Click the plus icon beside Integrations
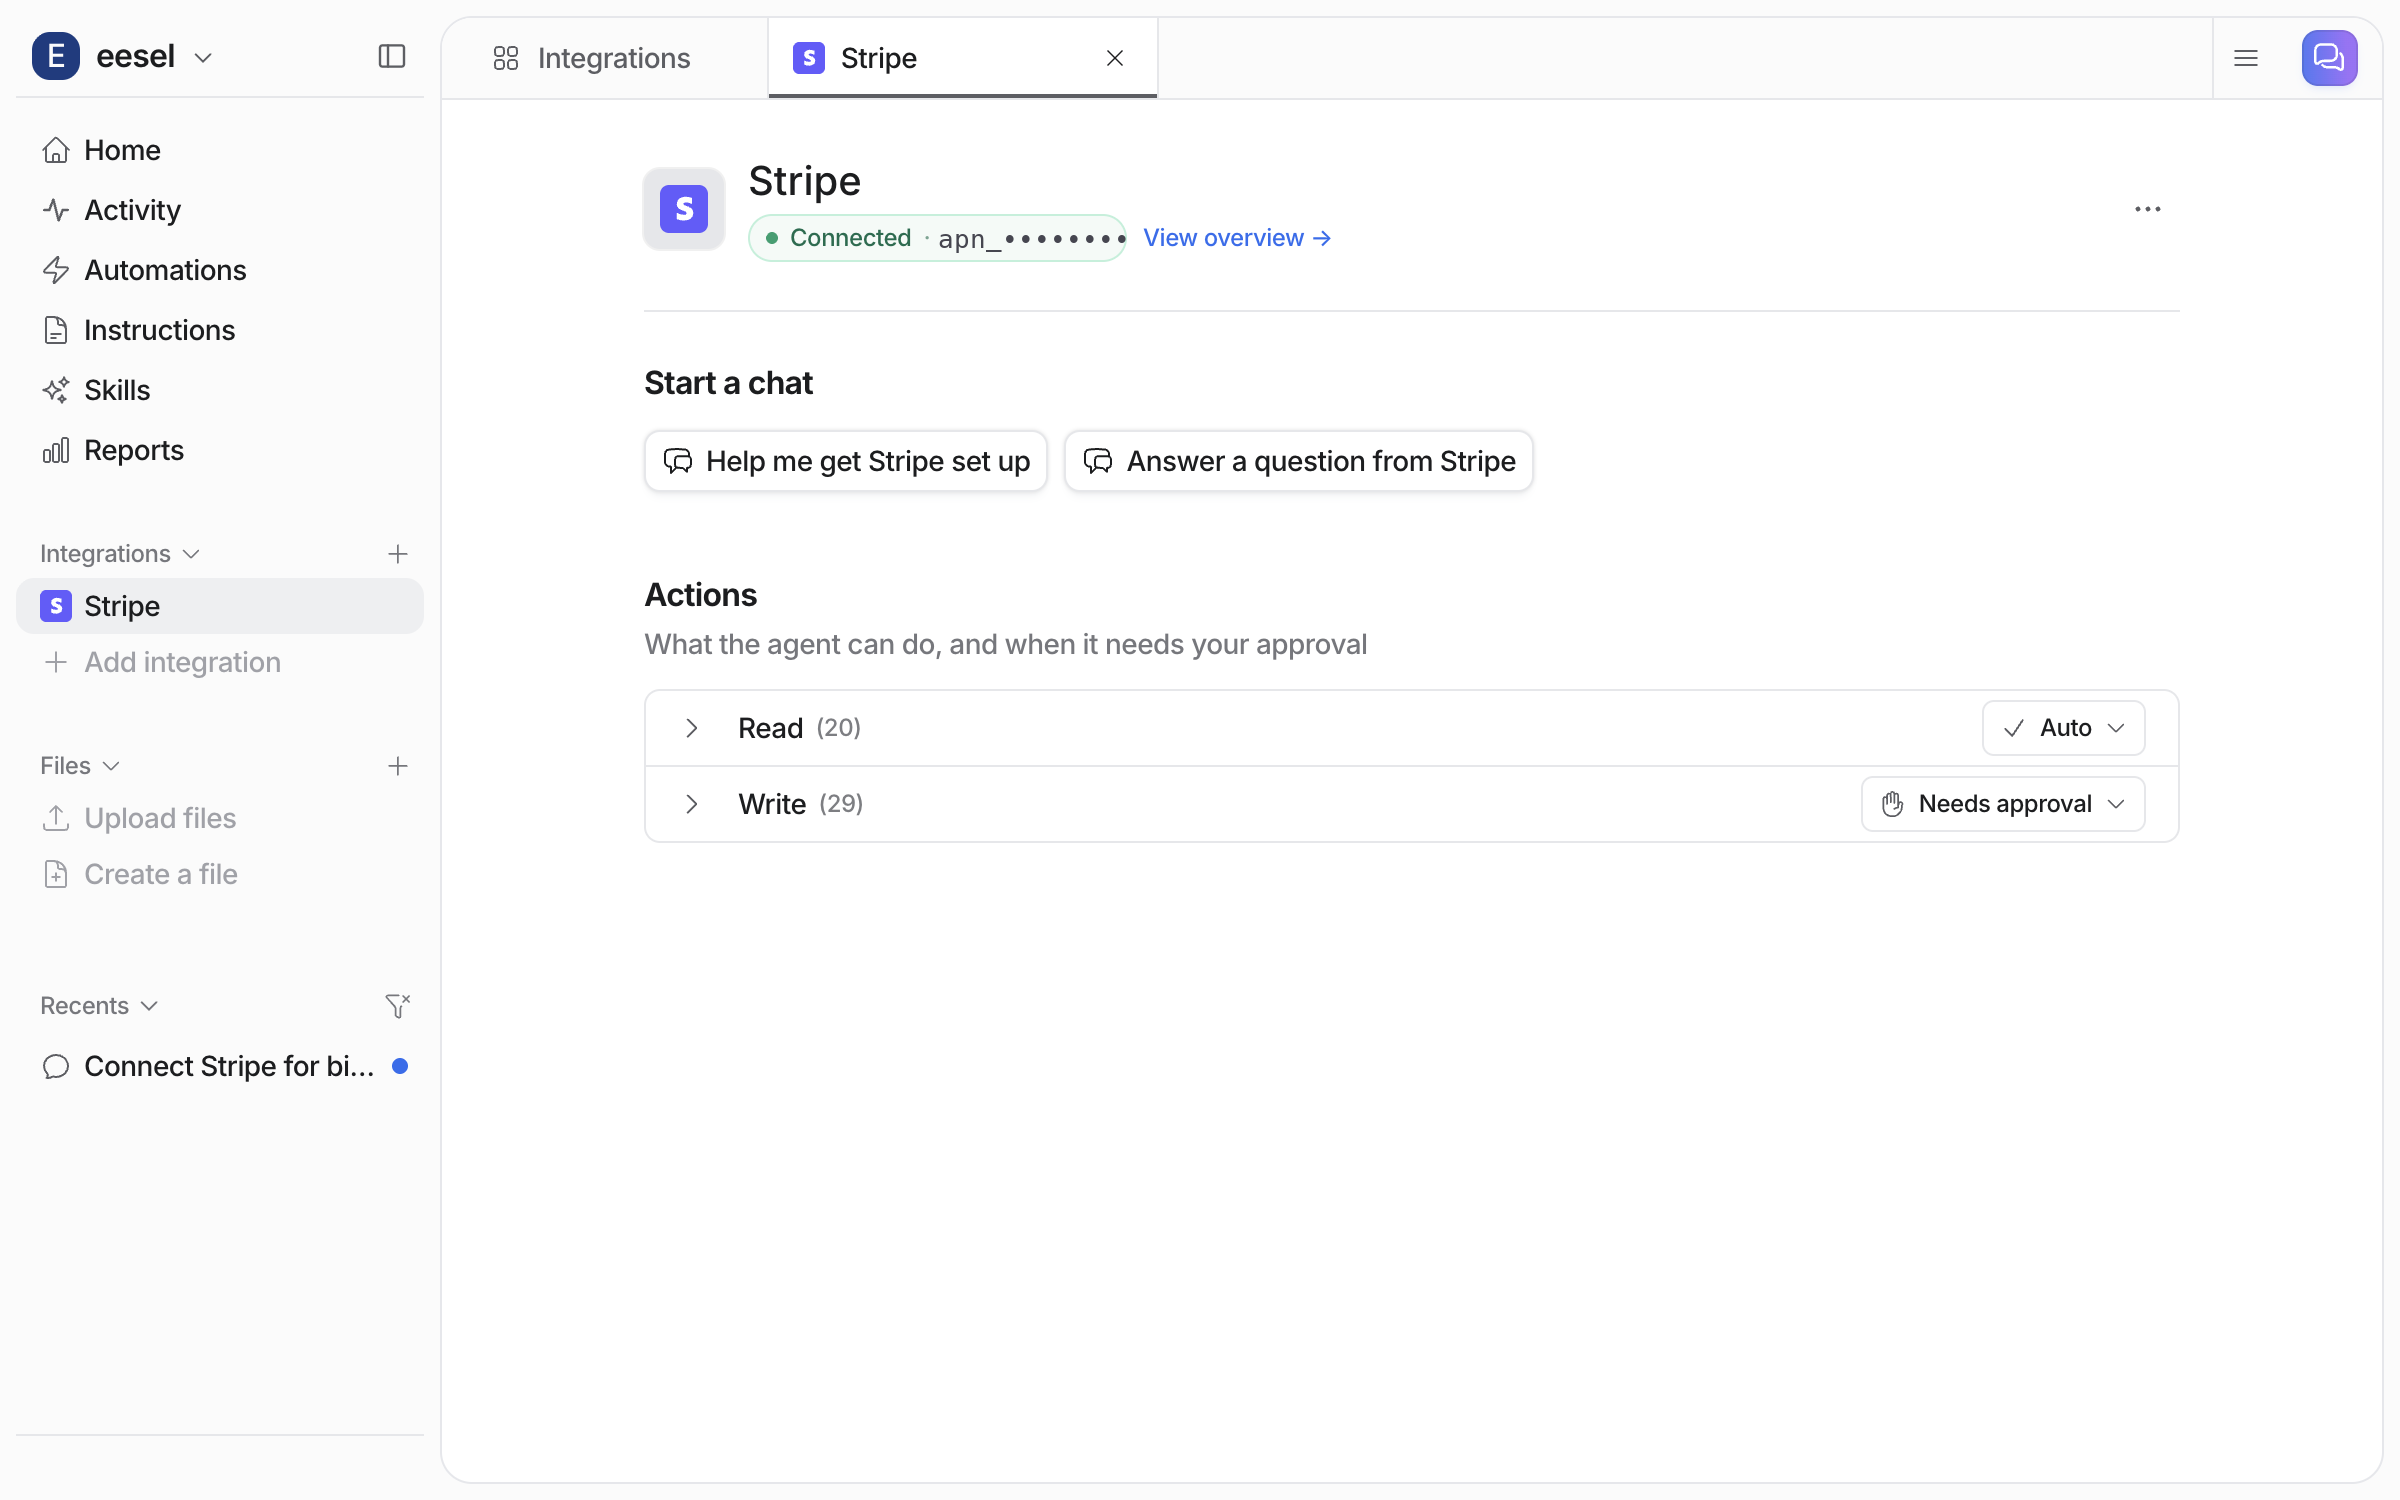 (398, 554)
